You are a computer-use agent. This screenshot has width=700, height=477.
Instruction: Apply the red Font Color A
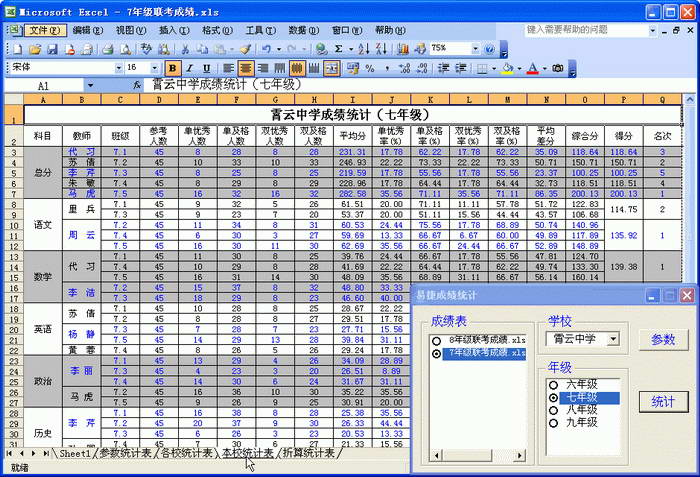point(533,68)
